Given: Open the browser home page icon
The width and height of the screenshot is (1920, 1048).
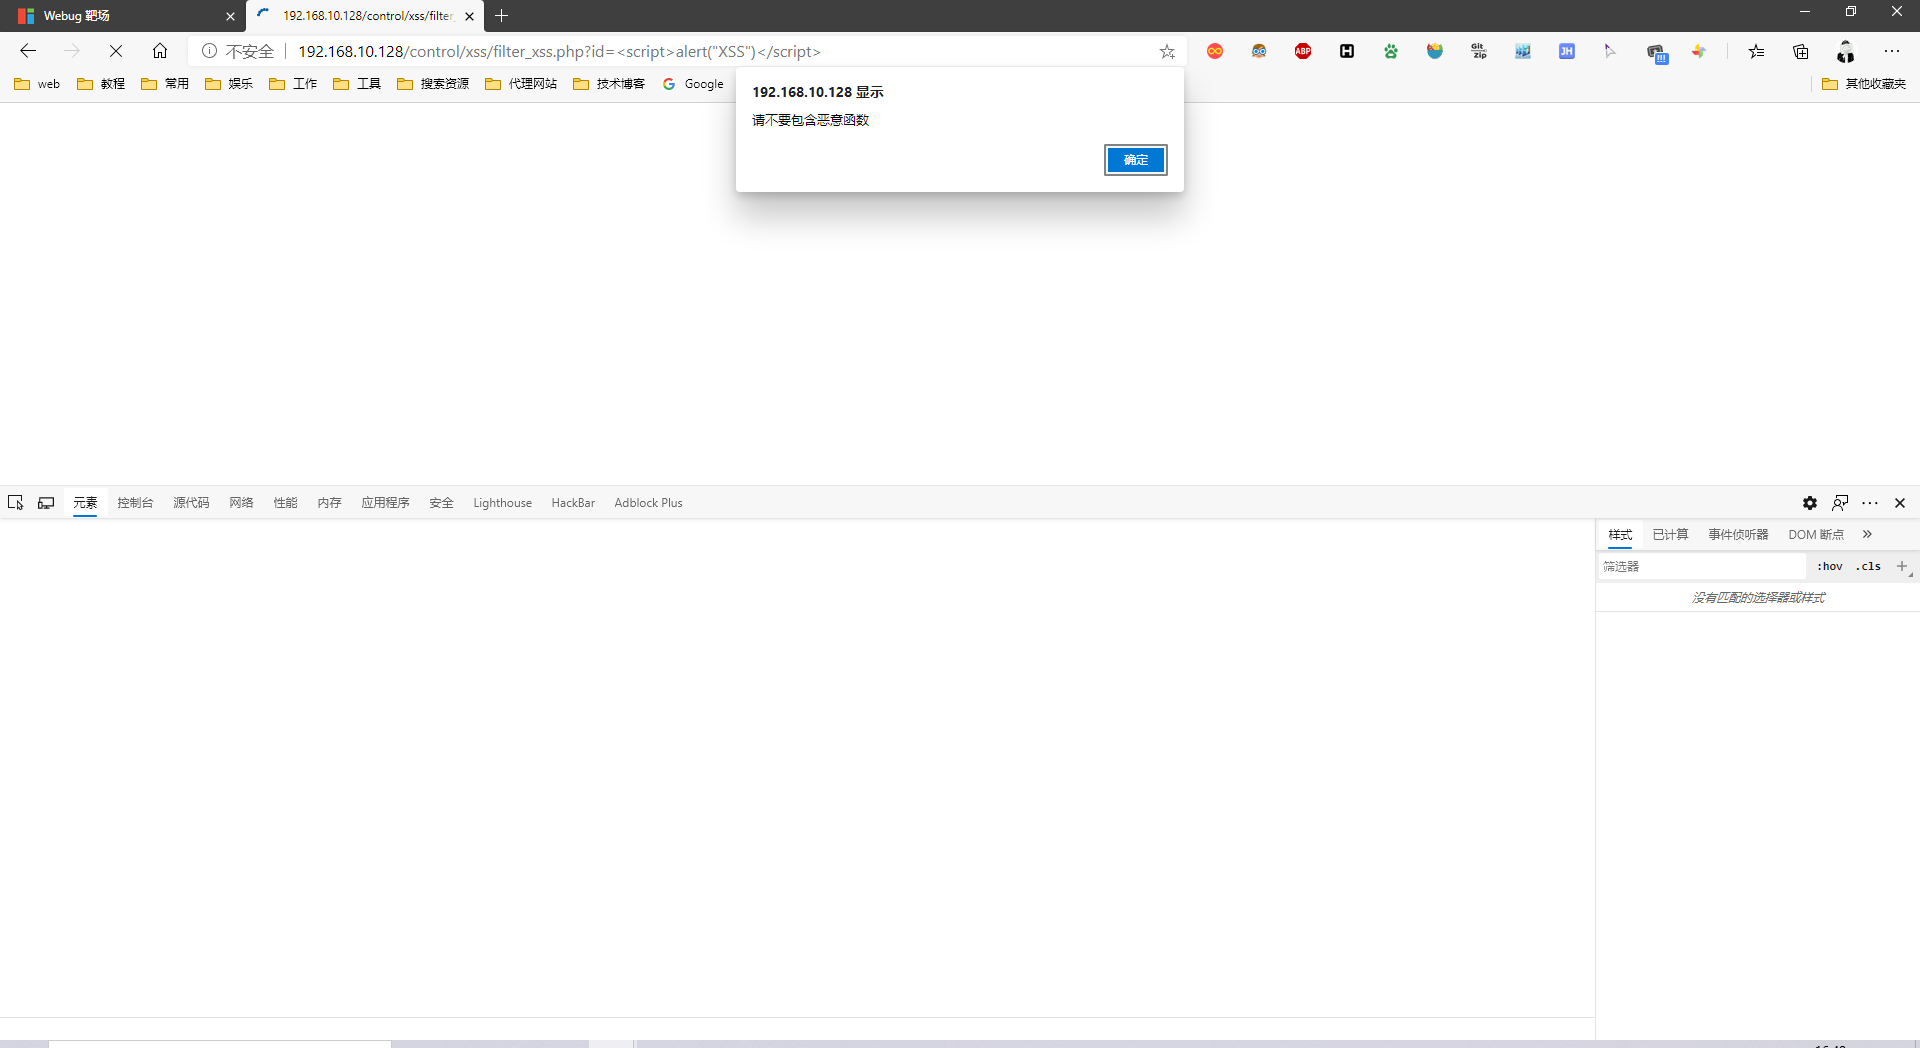Looking at the screenshot, I should pyautogui.click(x=160, y=51).
